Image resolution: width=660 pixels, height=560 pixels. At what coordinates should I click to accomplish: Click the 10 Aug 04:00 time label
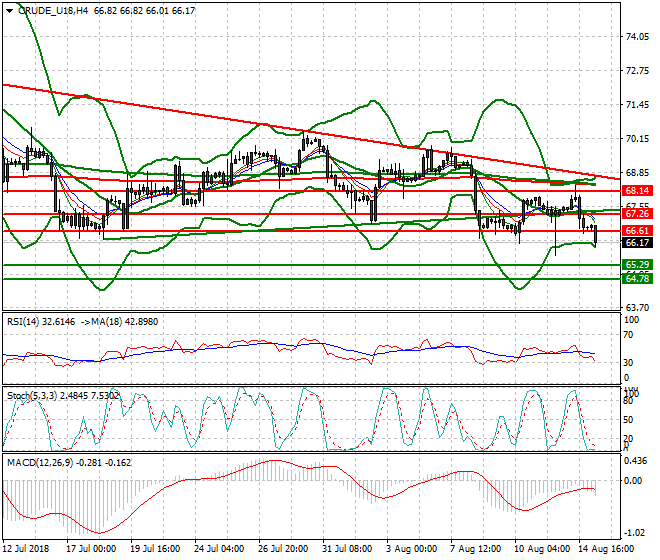coord(541,549)
